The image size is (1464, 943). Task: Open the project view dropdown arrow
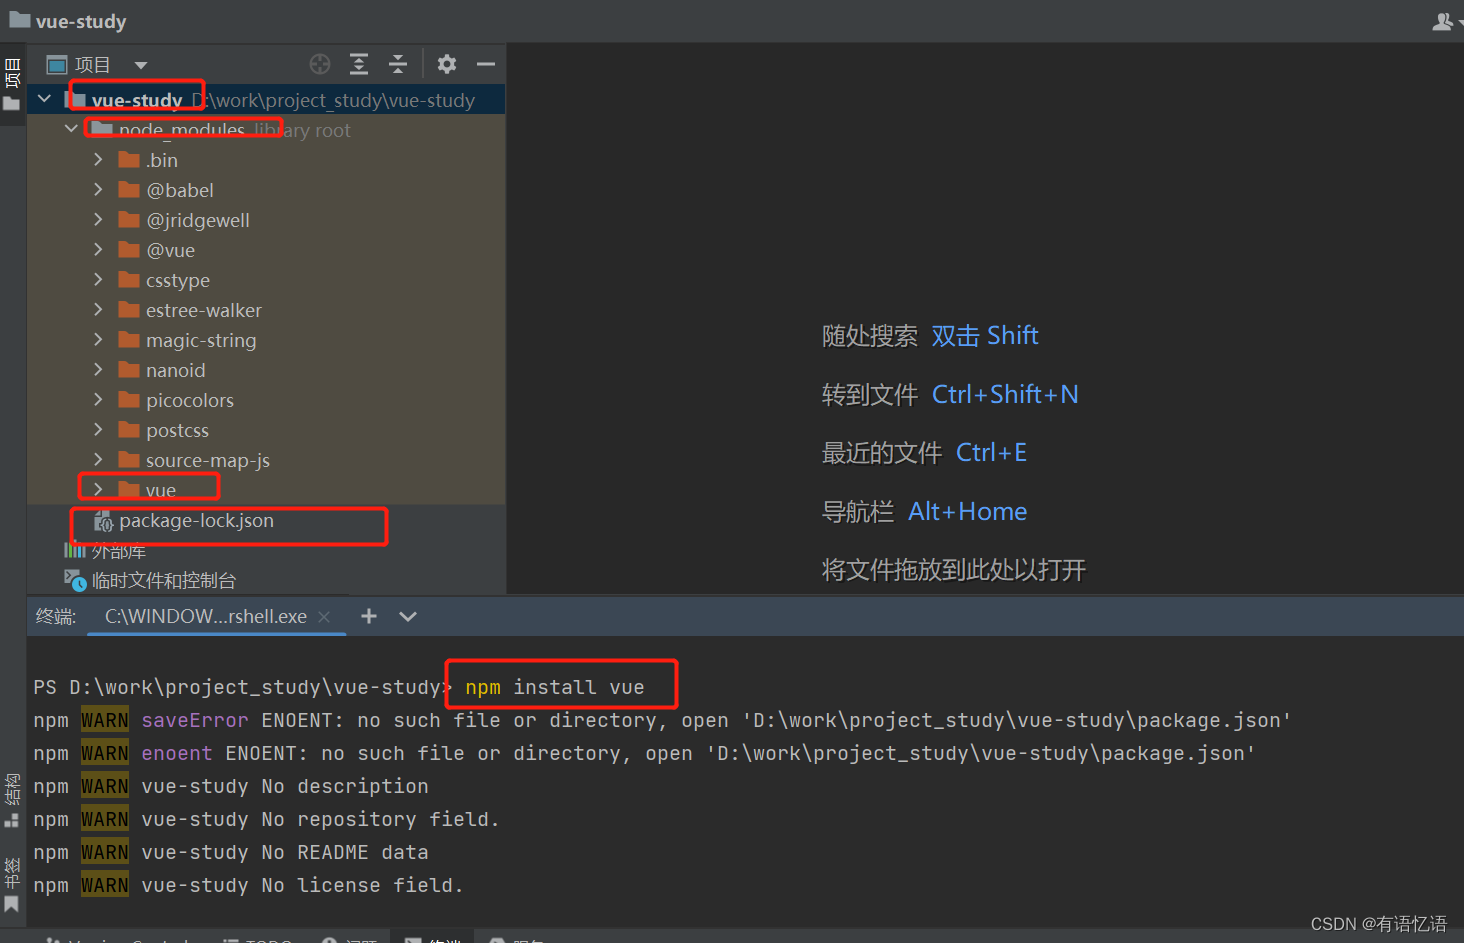(141, 66)
